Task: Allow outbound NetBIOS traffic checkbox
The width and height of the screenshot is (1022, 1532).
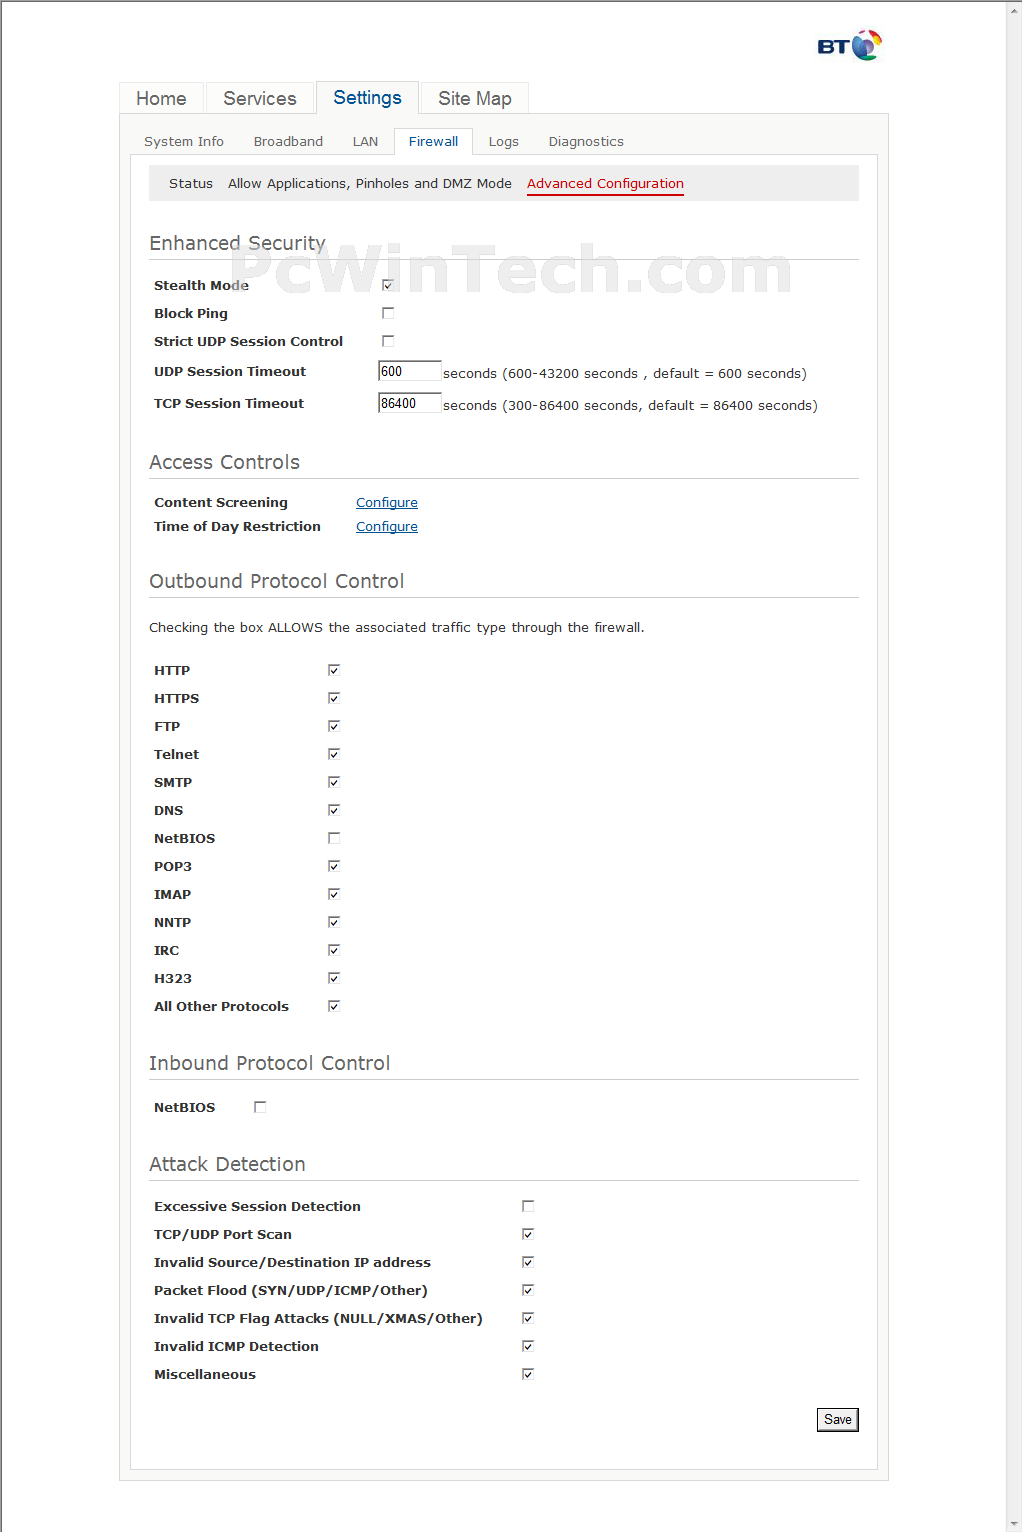Action: click(334, 838)
